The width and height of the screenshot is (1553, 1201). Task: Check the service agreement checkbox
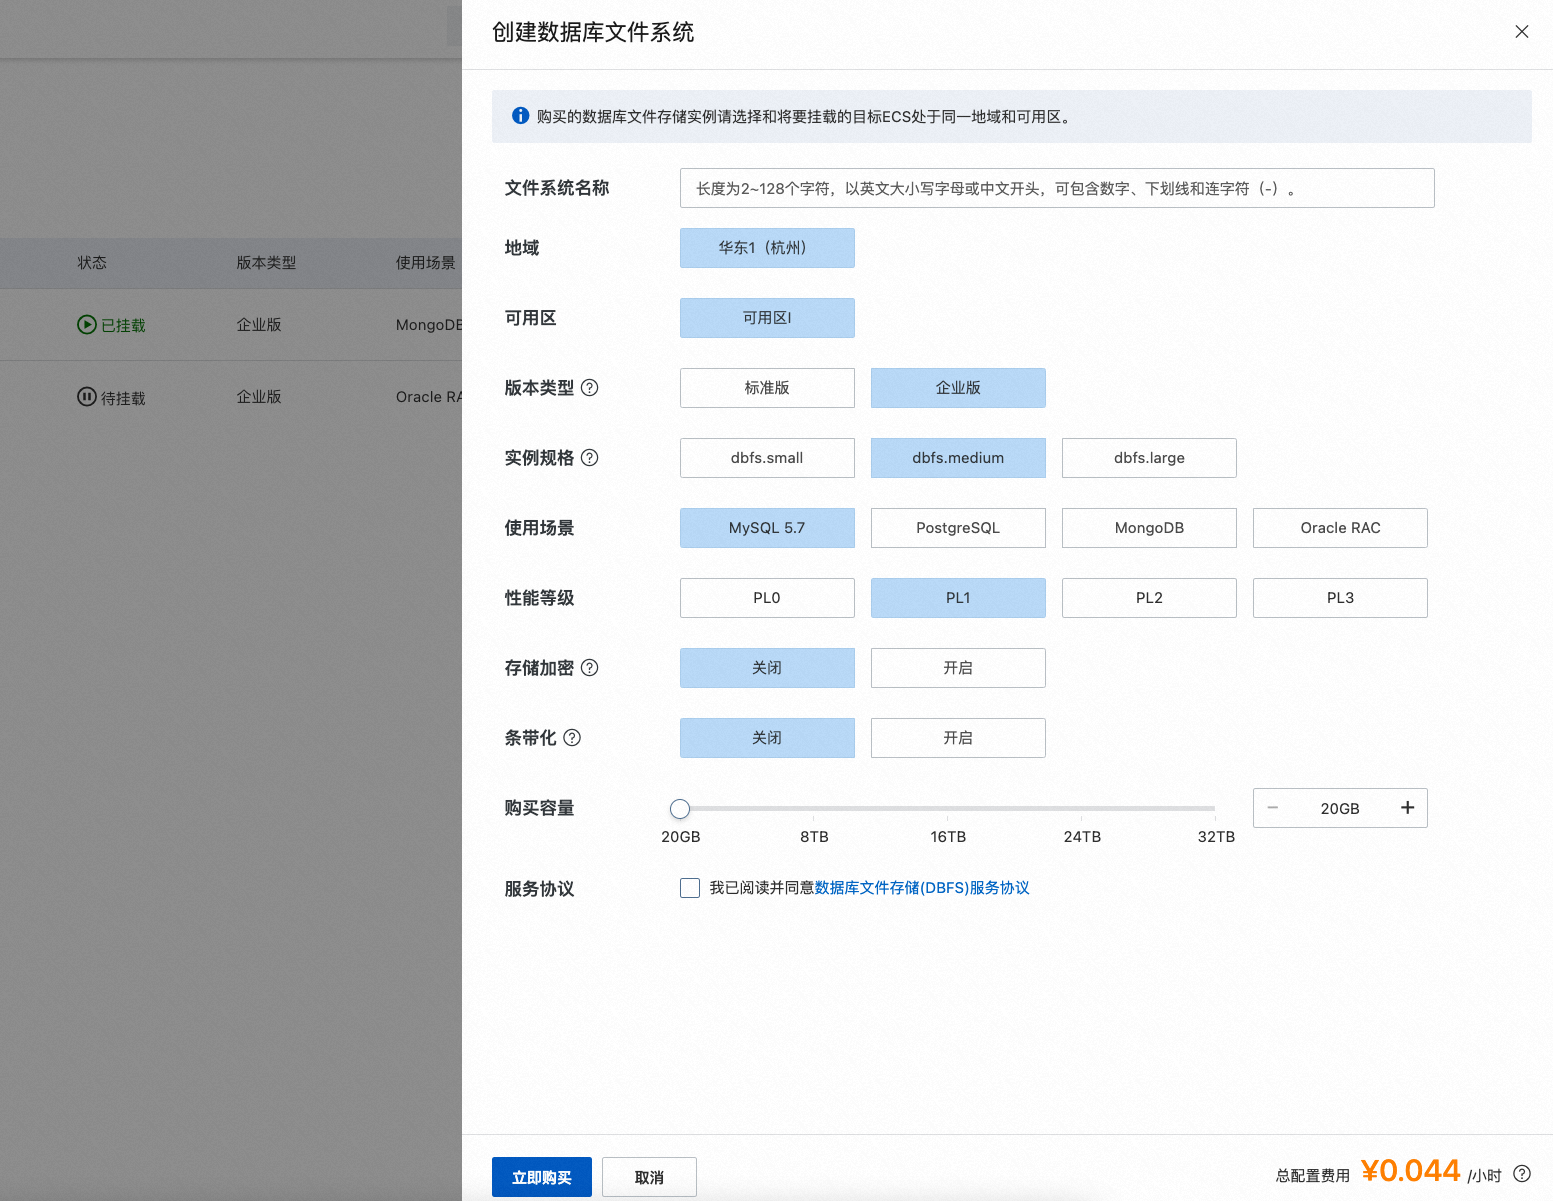690,888
